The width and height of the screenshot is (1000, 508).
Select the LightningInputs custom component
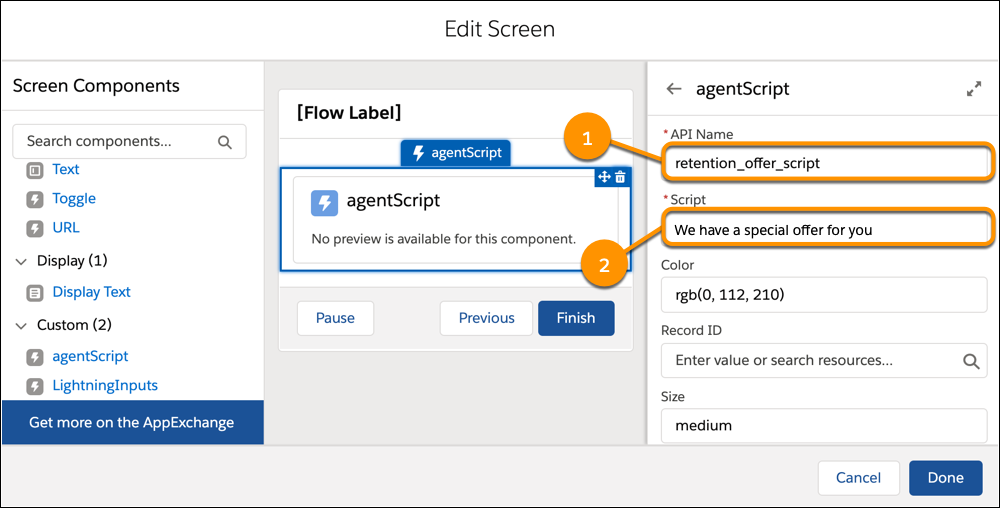coord(105,386)
